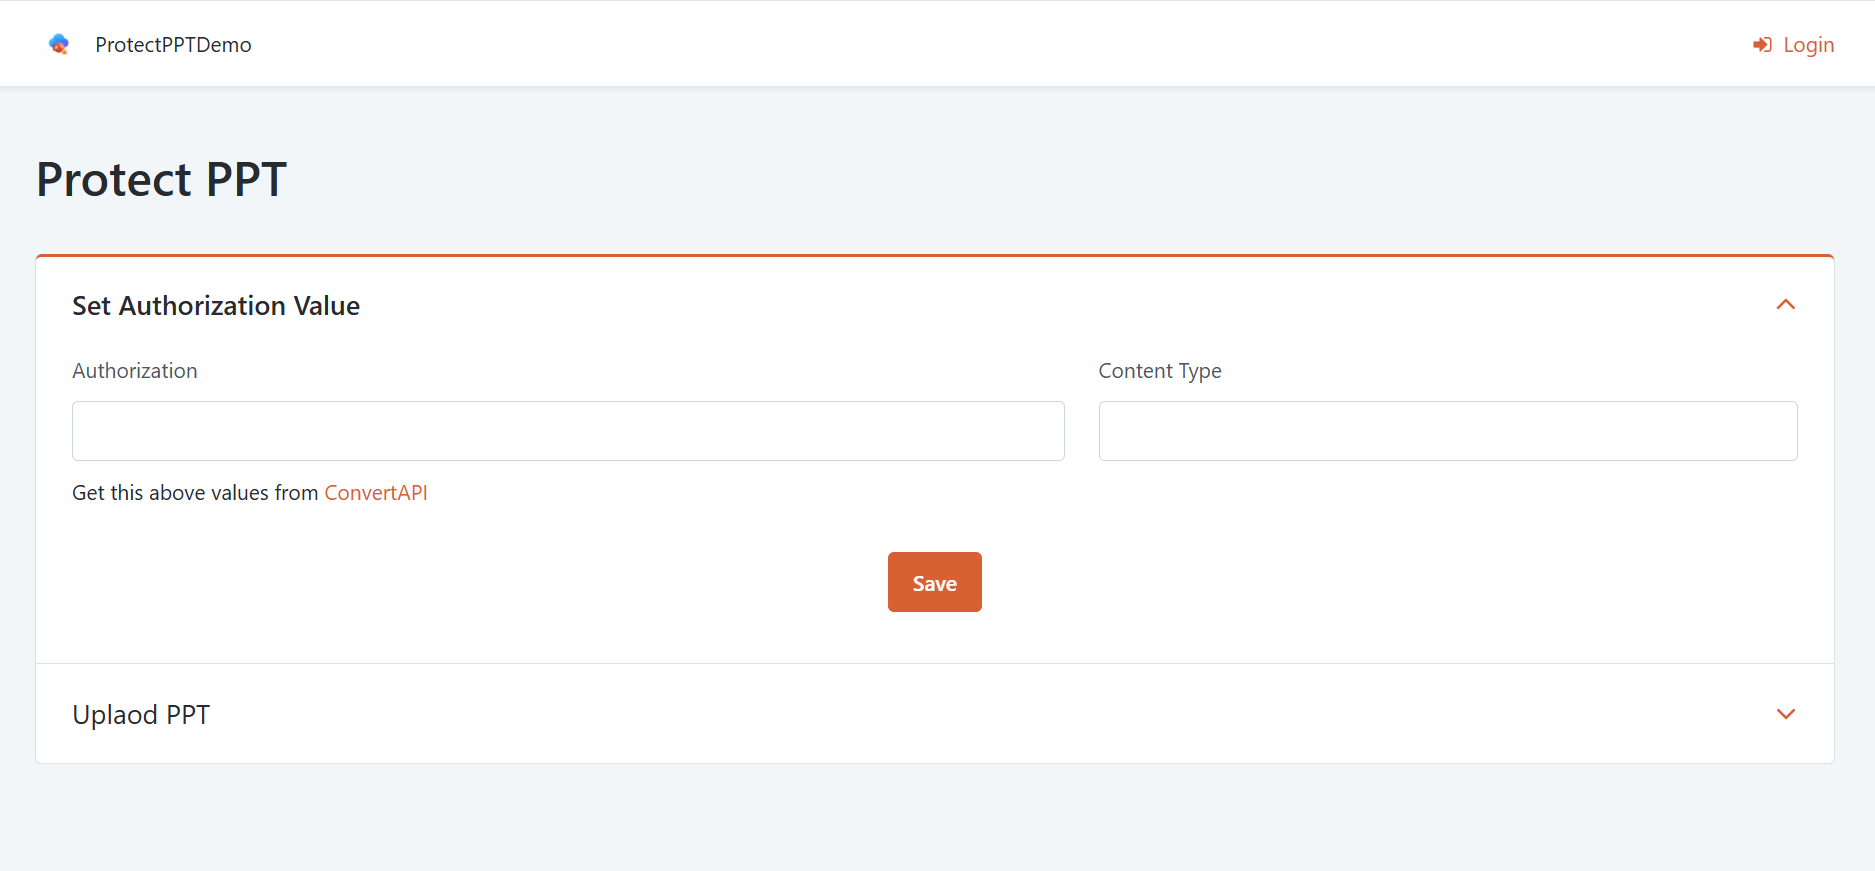1875x871 pixels.
Task: Click the collapse chevron on Set Authorization Value
Action: (x=1786, y=305)
